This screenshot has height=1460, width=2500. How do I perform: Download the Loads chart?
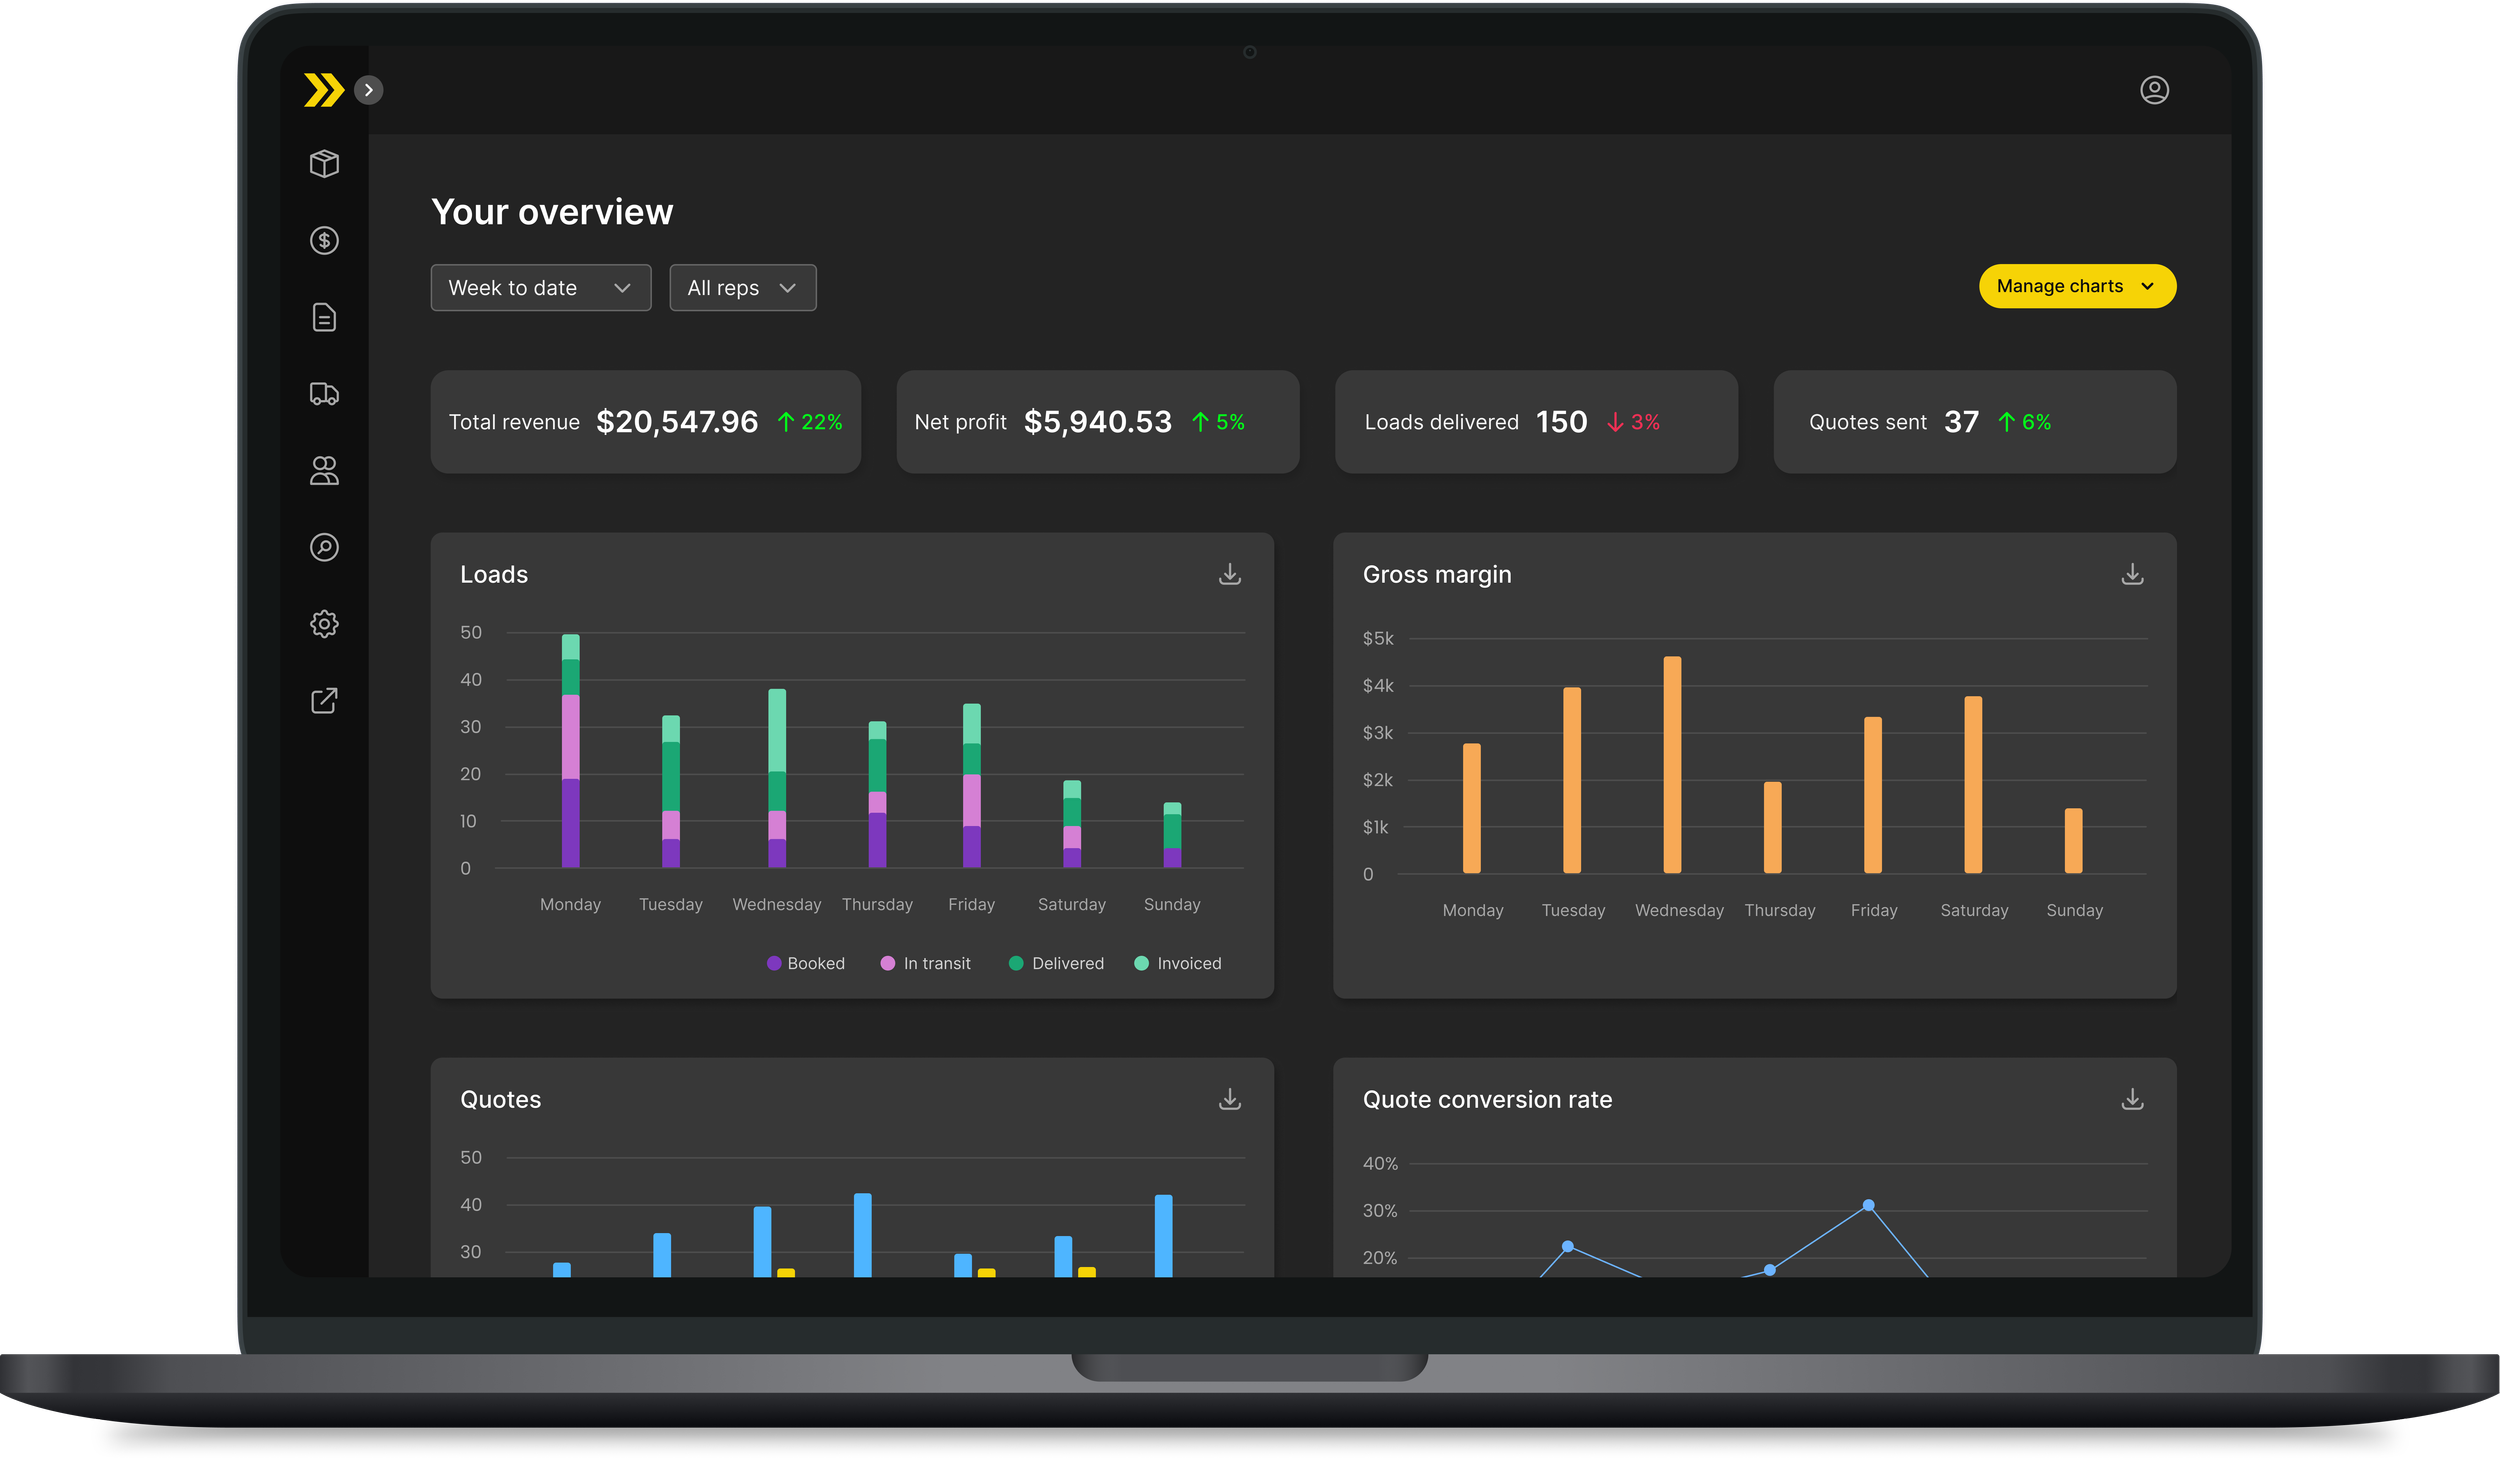1230,574
